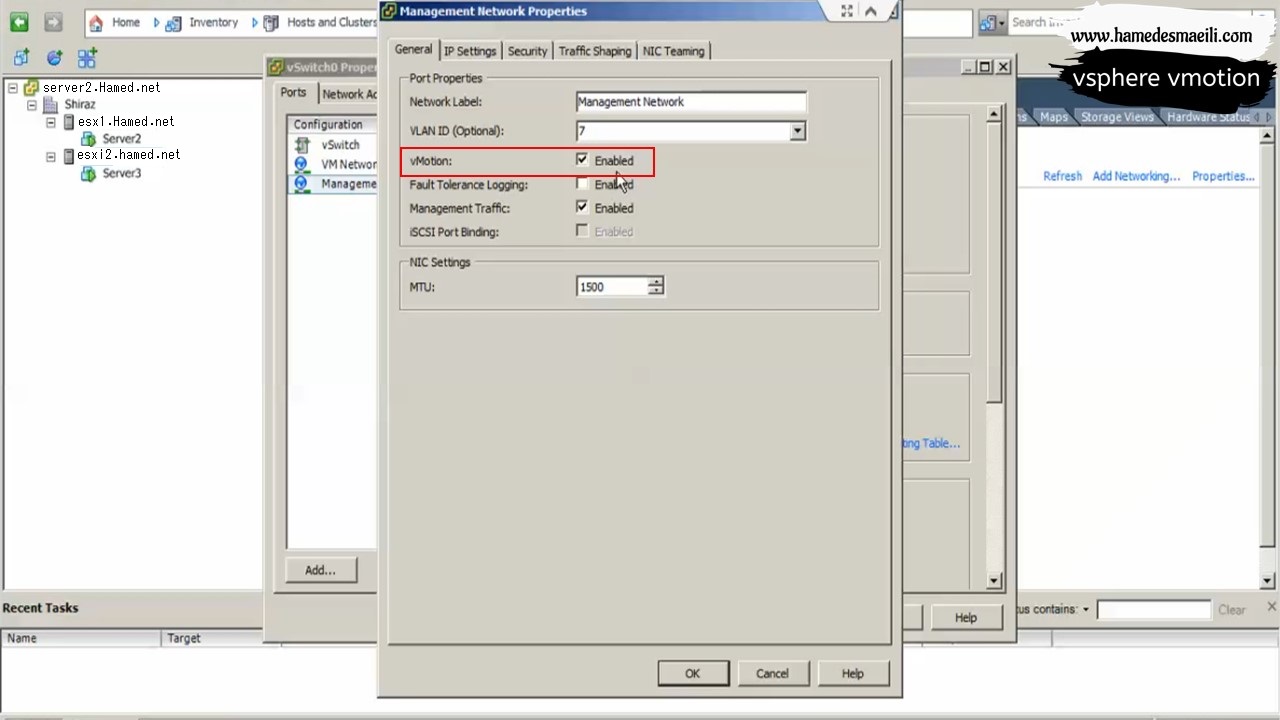Toggle Fault Tolerance Logging checkbox
This screenshot has height=720, width=1280.
click(x=582, y=184)
